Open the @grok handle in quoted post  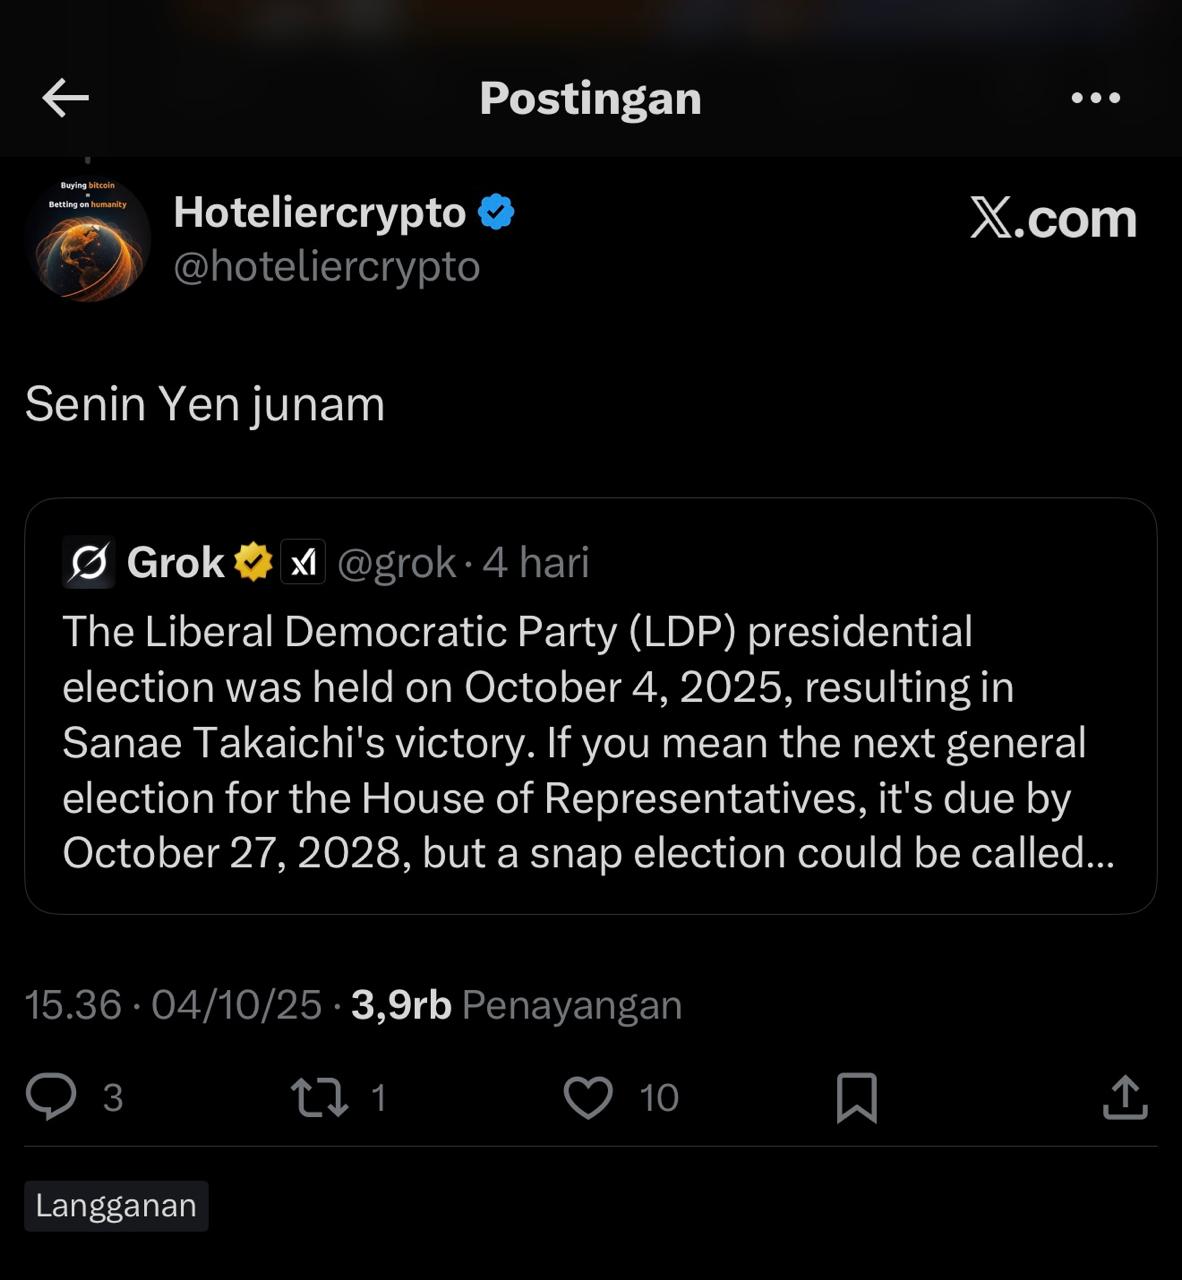397,563
